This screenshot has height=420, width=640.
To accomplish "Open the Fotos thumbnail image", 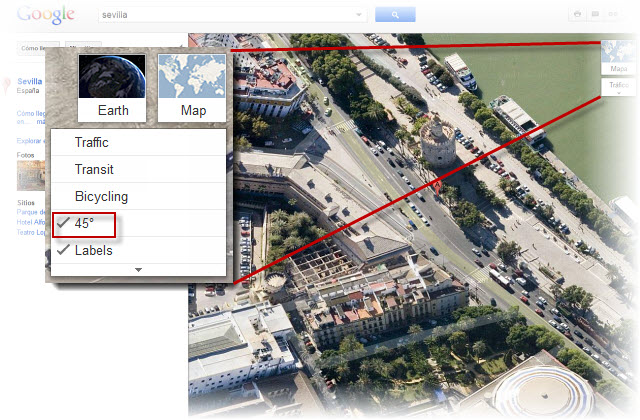I will click(31, 176).
